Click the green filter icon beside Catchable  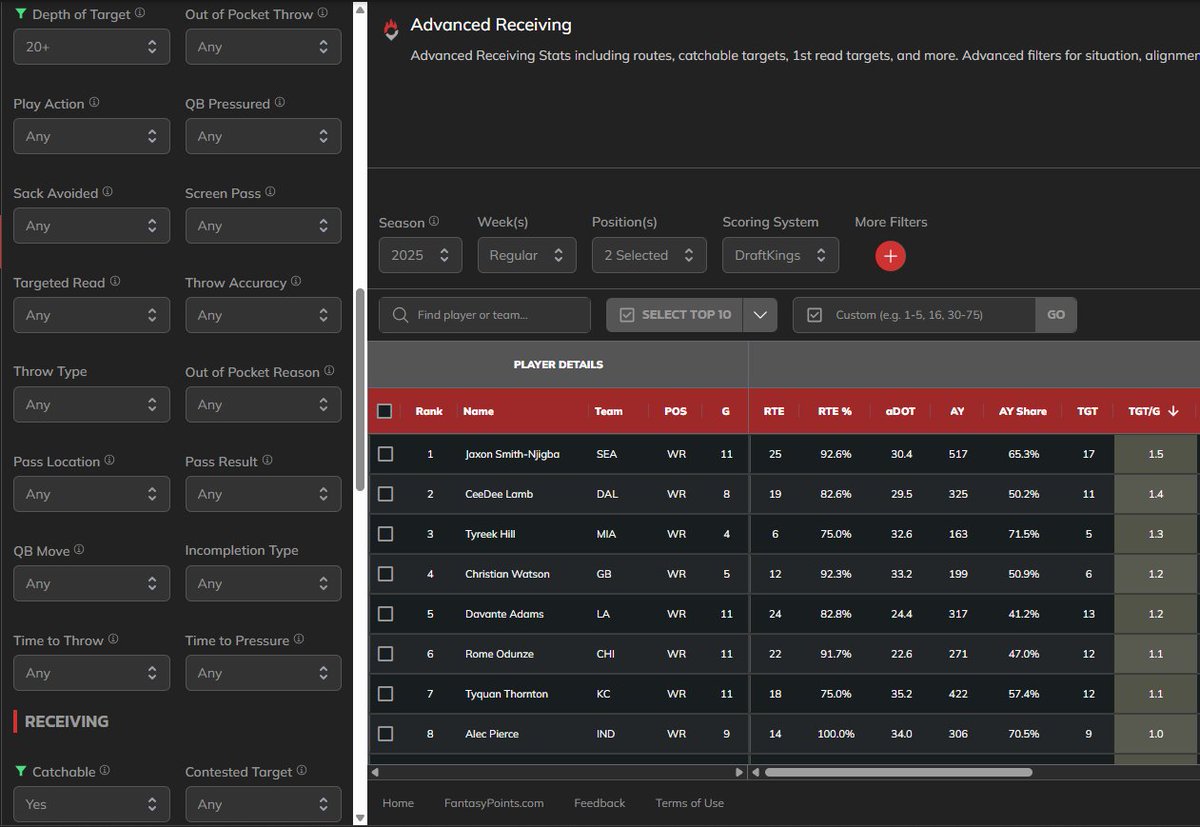tap(21, 772)
